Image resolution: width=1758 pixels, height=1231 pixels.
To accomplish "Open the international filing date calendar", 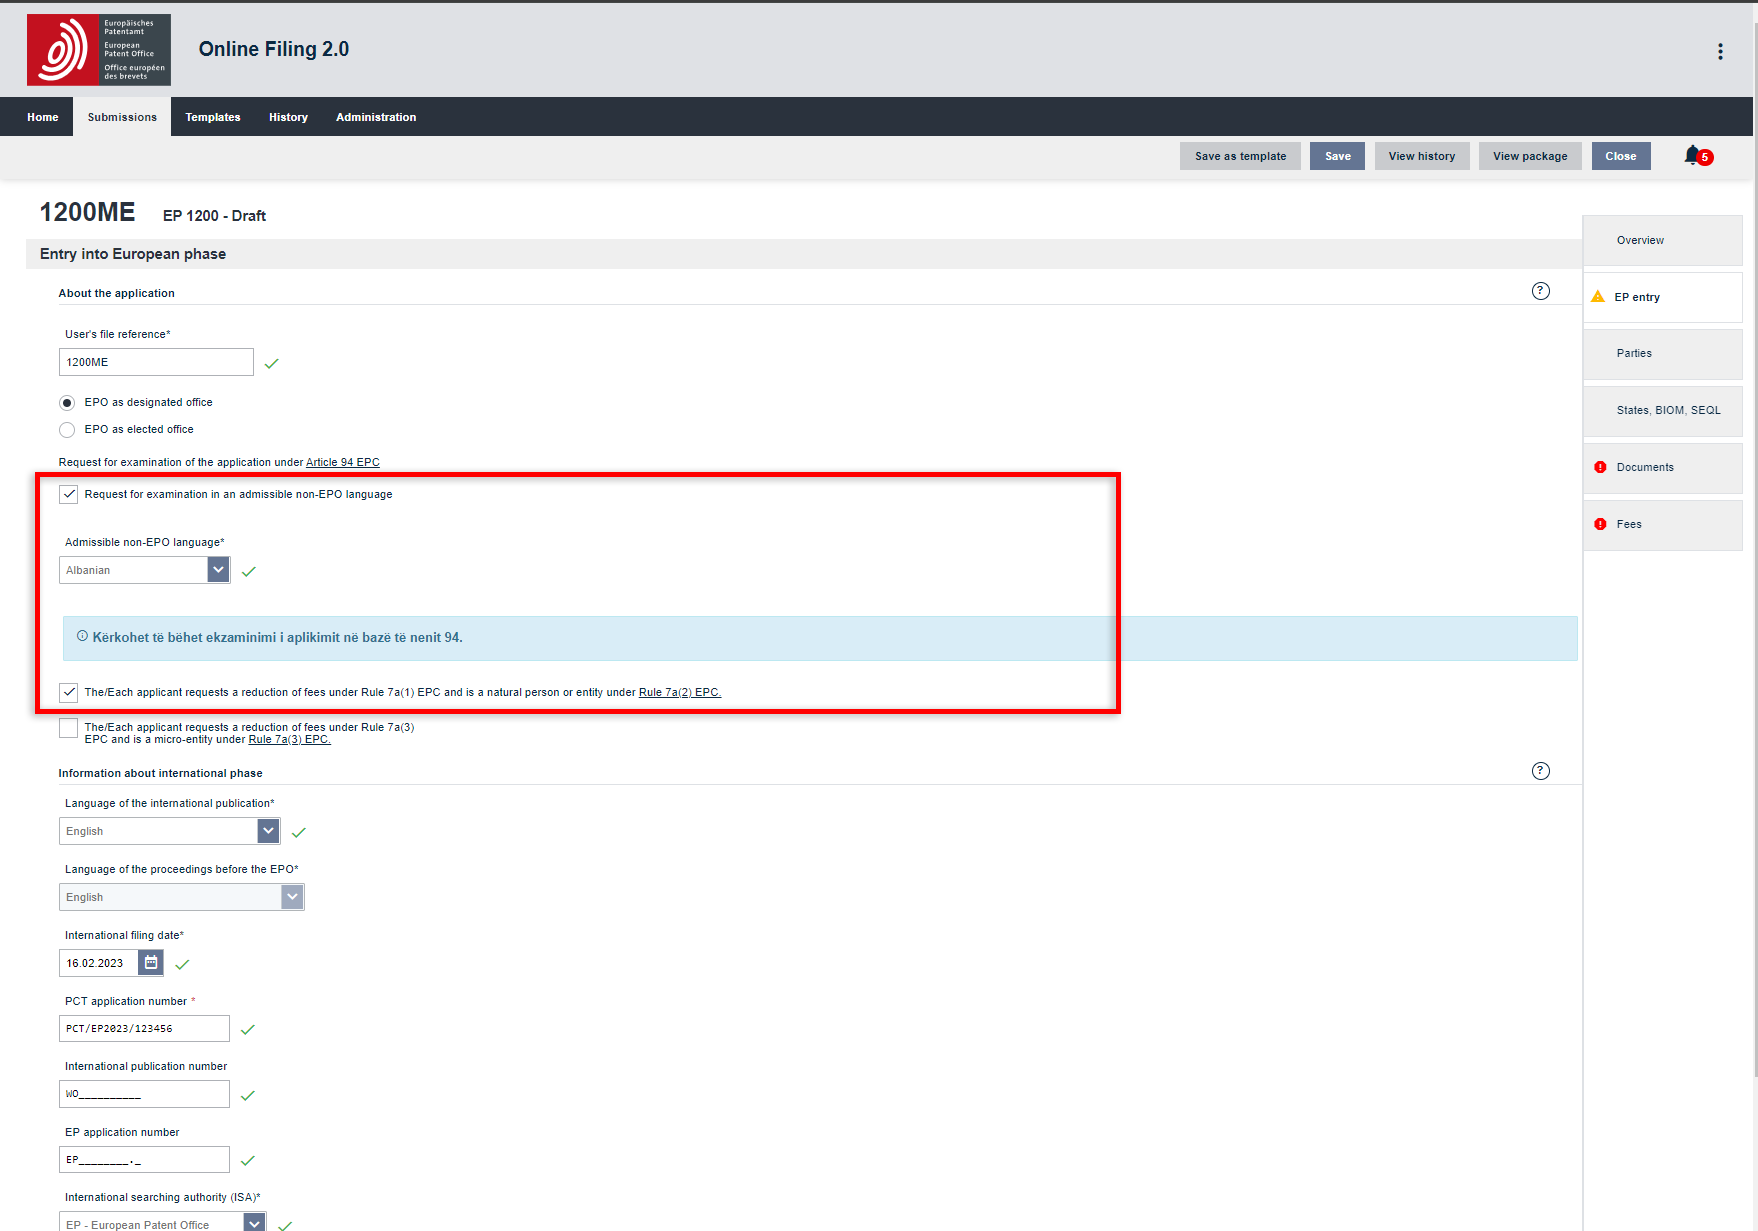I will 151,963.
